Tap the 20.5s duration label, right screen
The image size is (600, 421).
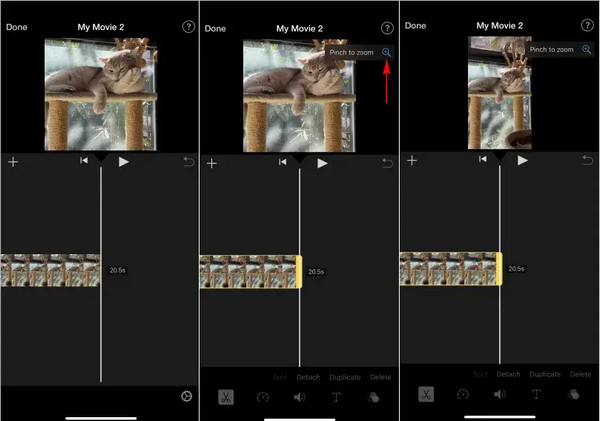coord(516,269)
